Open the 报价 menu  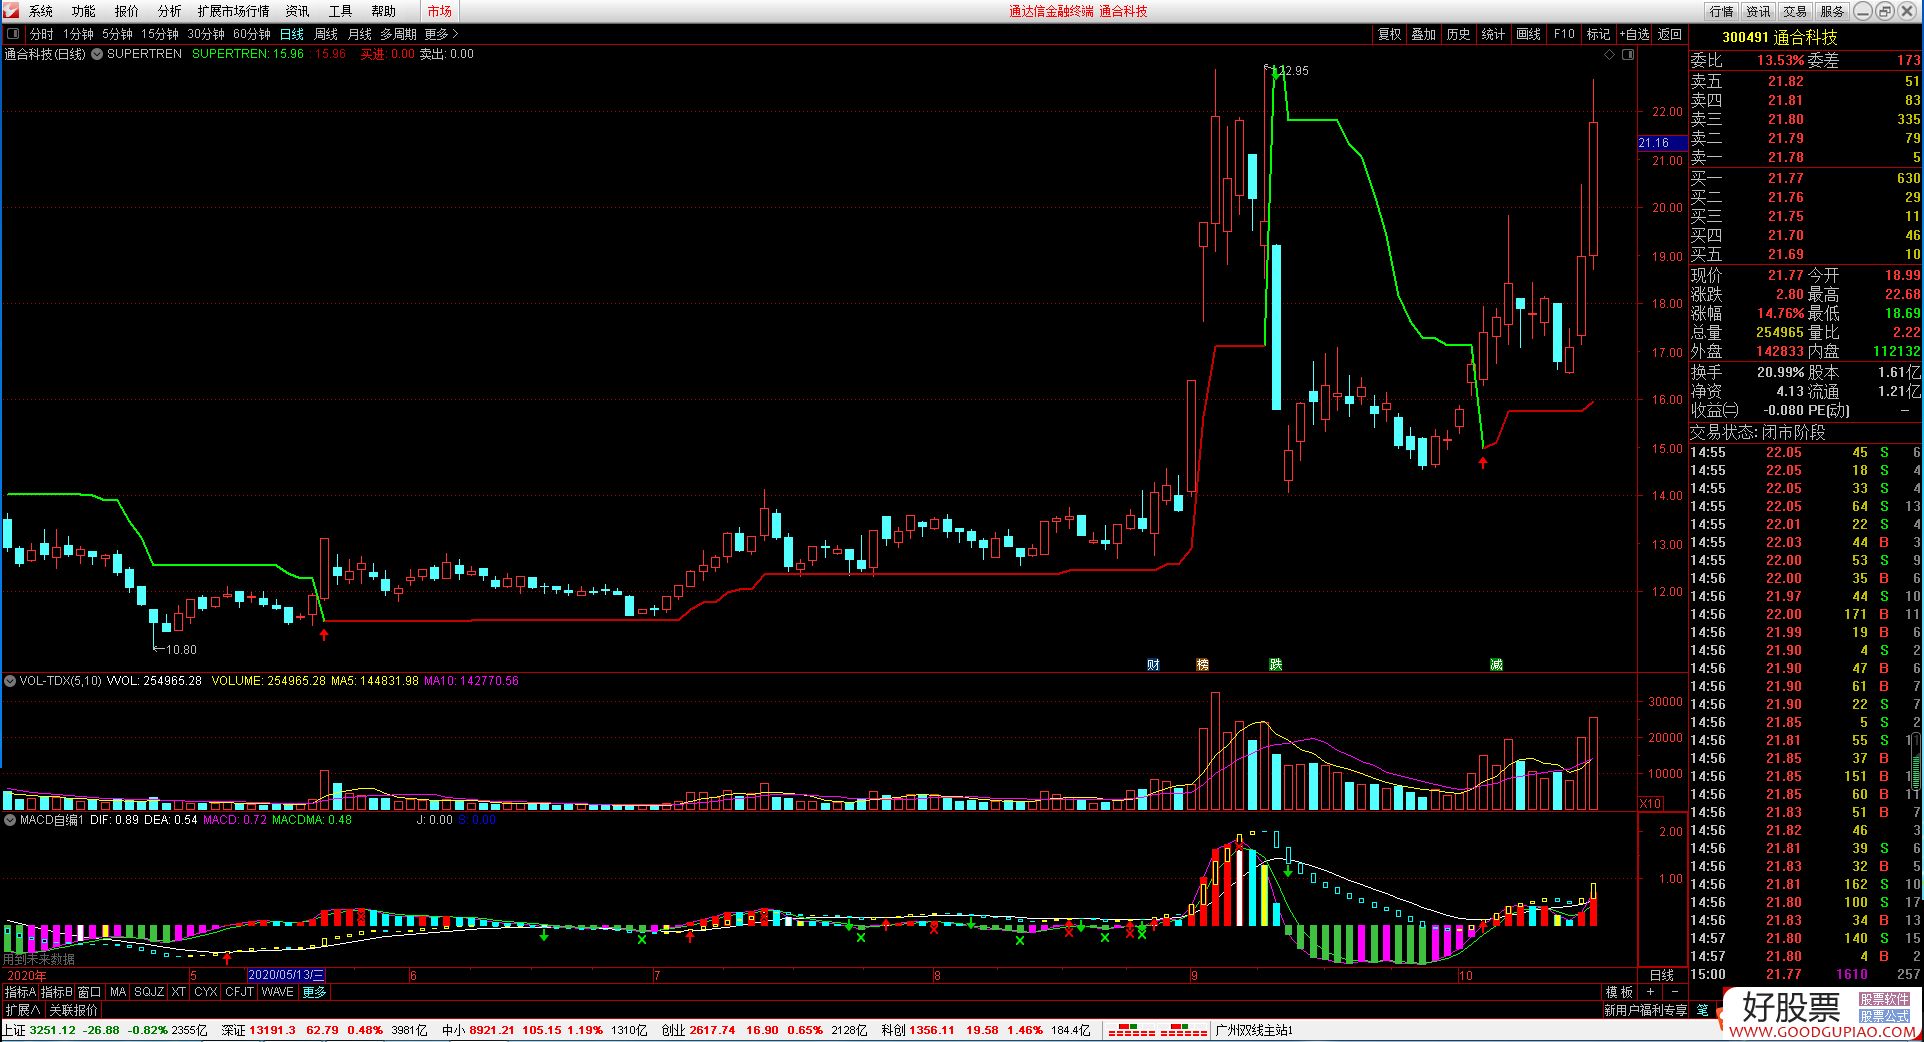(x=127, y=11)
